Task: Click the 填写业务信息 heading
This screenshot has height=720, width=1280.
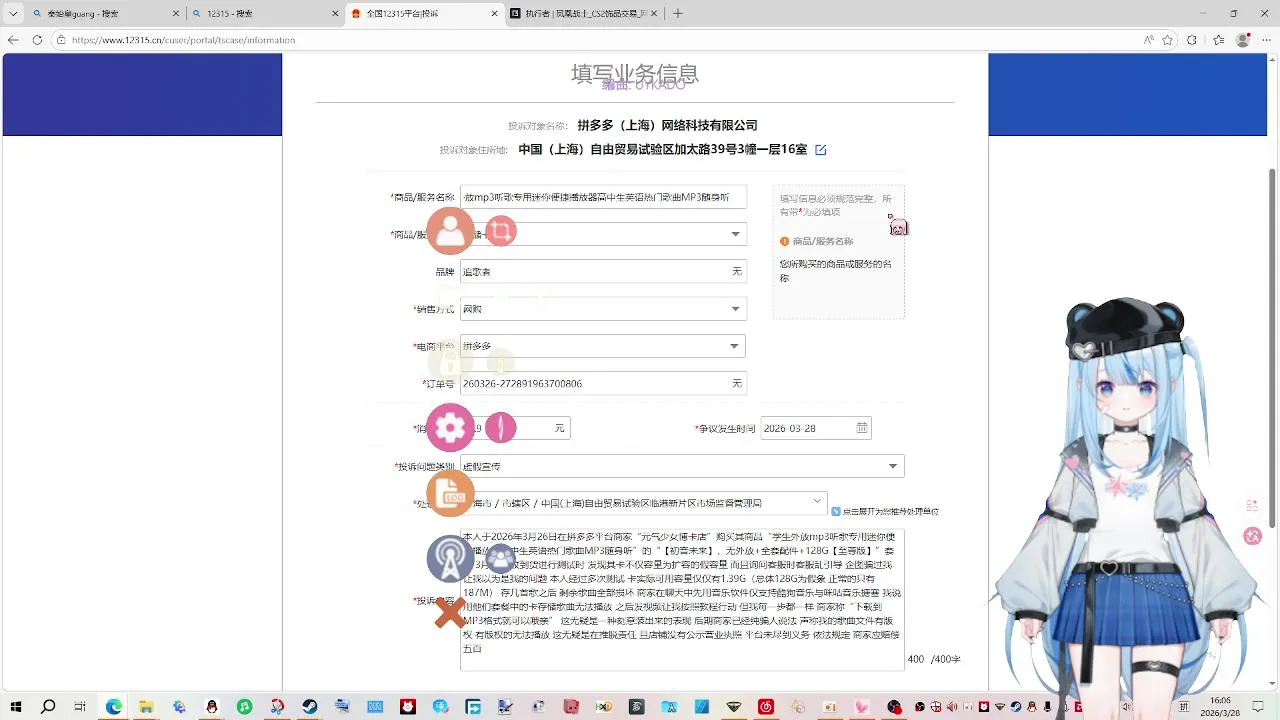Action: click(634, 74)
